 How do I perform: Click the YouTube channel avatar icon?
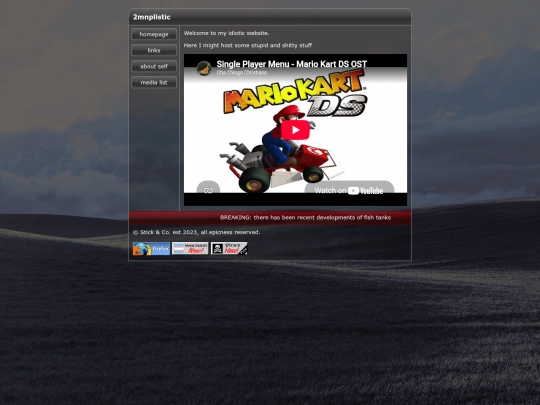point(204,68)
